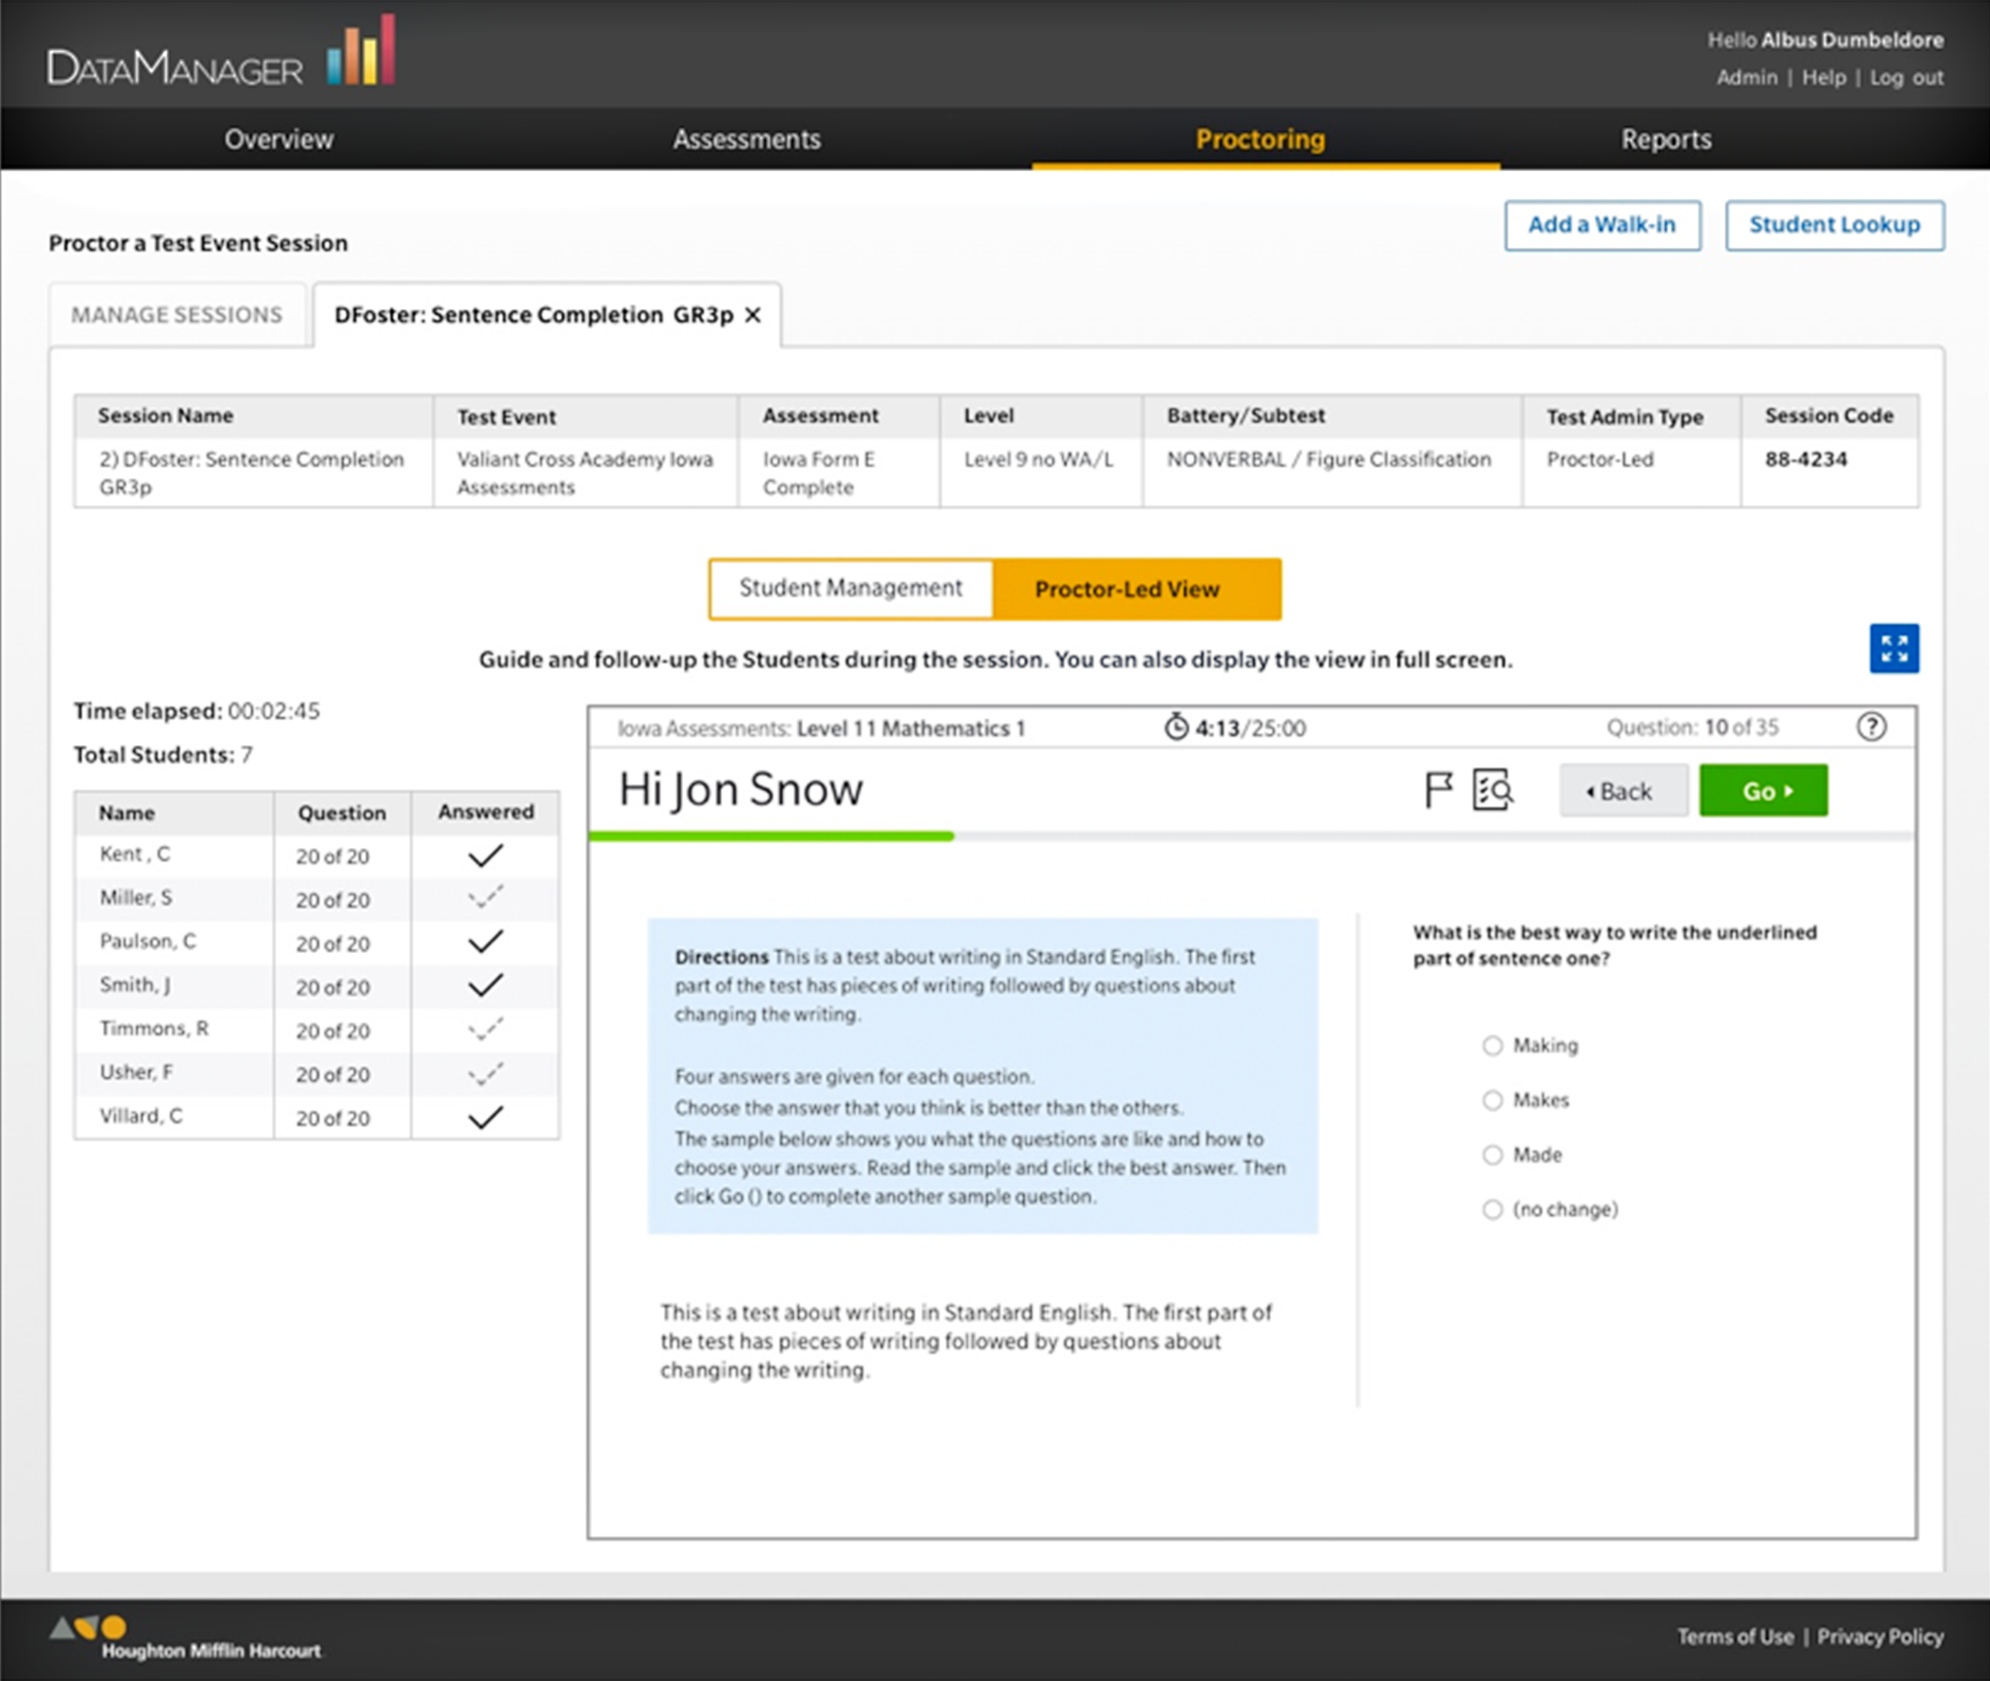Click the Answered checkmark for Villard, C
Screen dimensions: 1990x1681
485,1115
